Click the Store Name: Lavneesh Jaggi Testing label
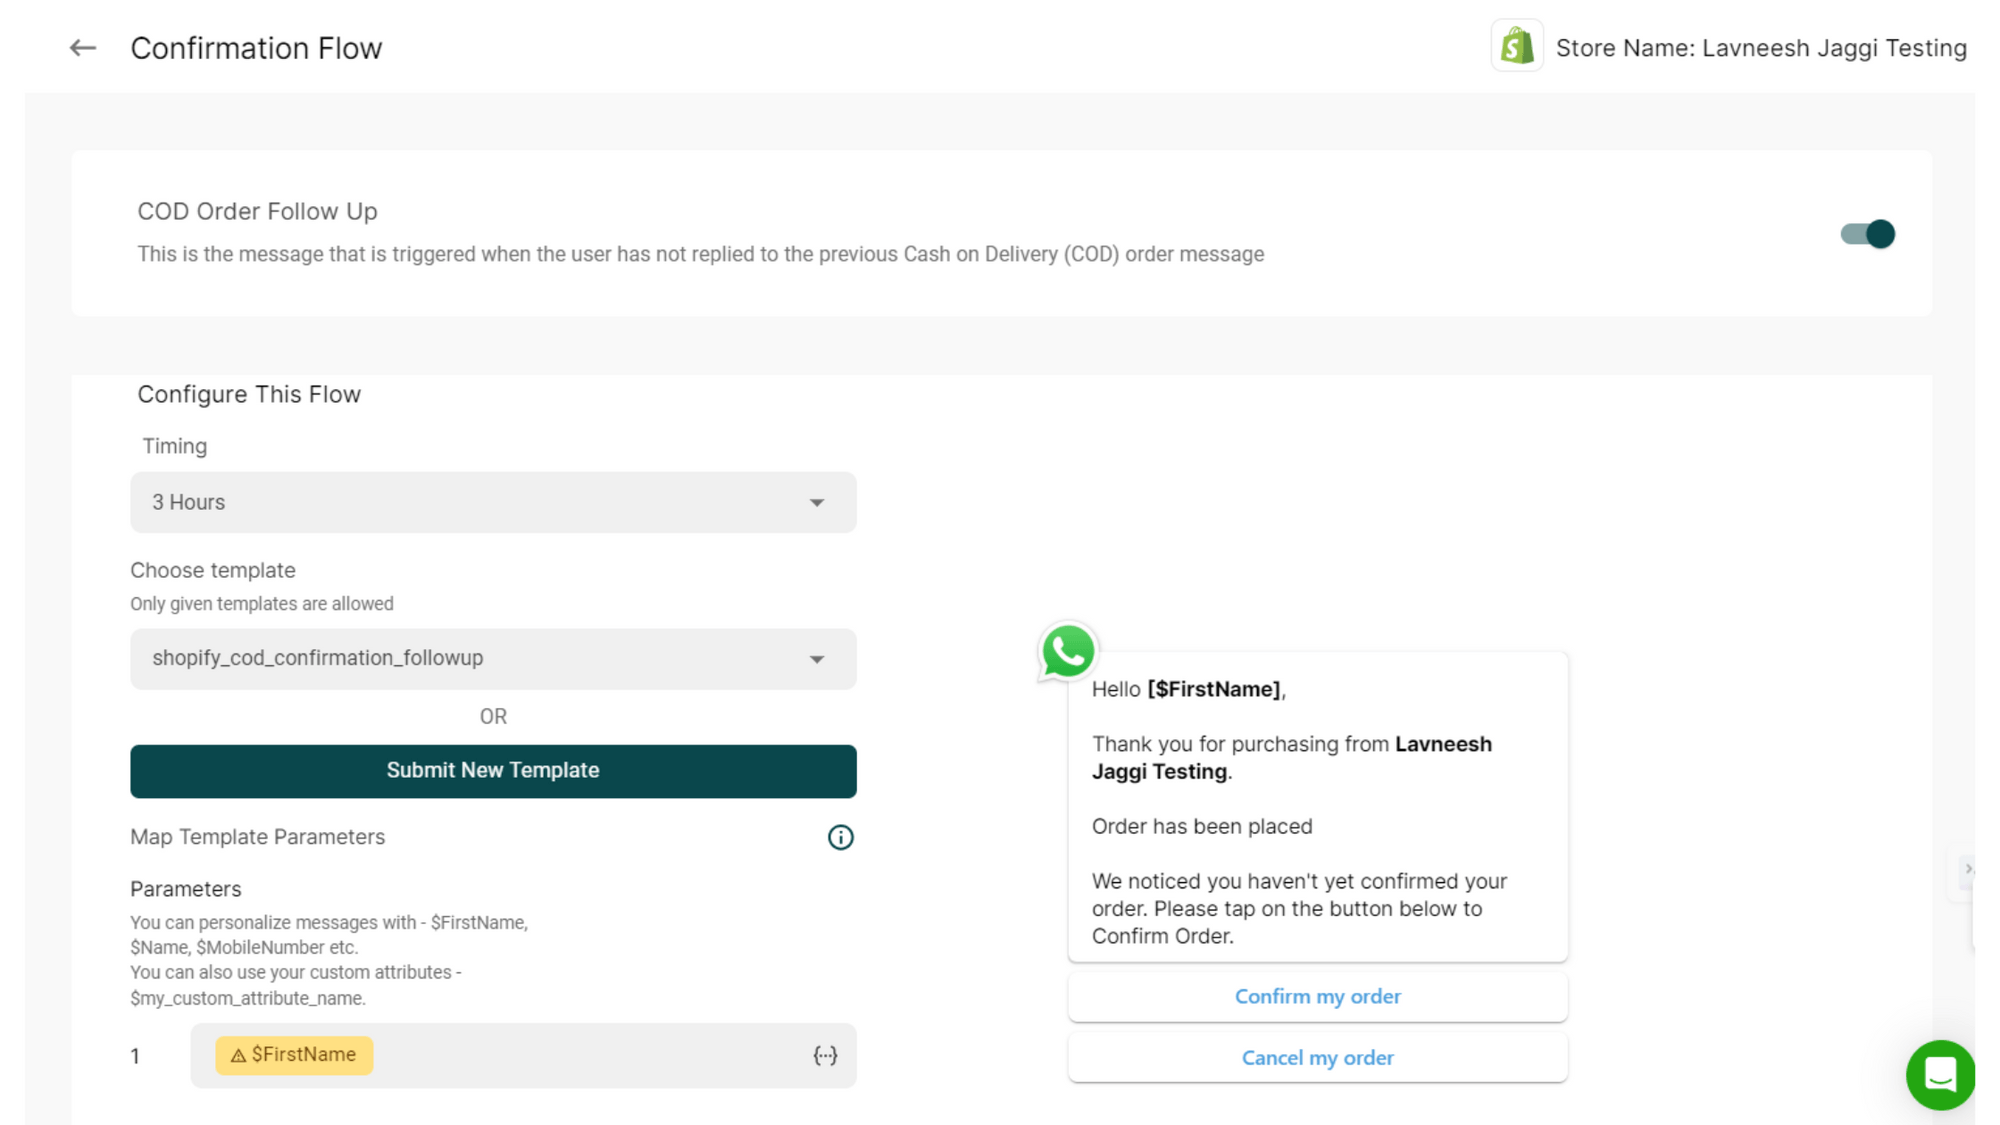The image size is (2000, 1125). click(x=1760, y=48)
